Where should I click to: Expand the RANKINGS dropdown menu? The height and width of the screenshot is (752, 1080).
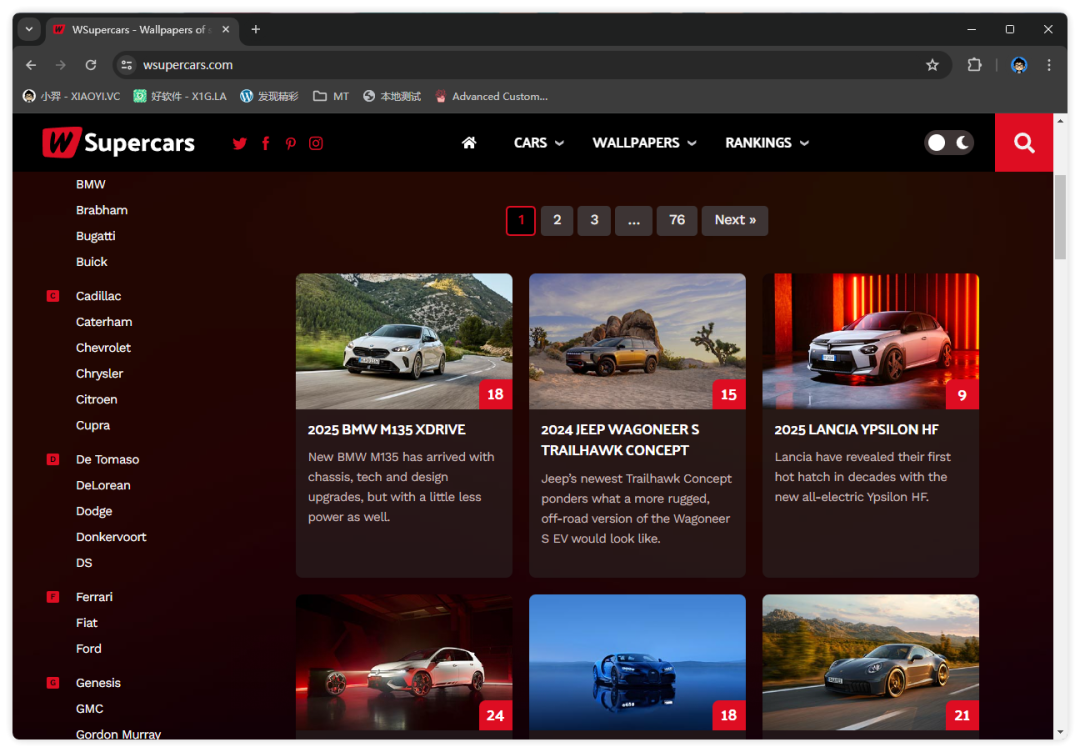pyautogui.click(x=766, y=143)
